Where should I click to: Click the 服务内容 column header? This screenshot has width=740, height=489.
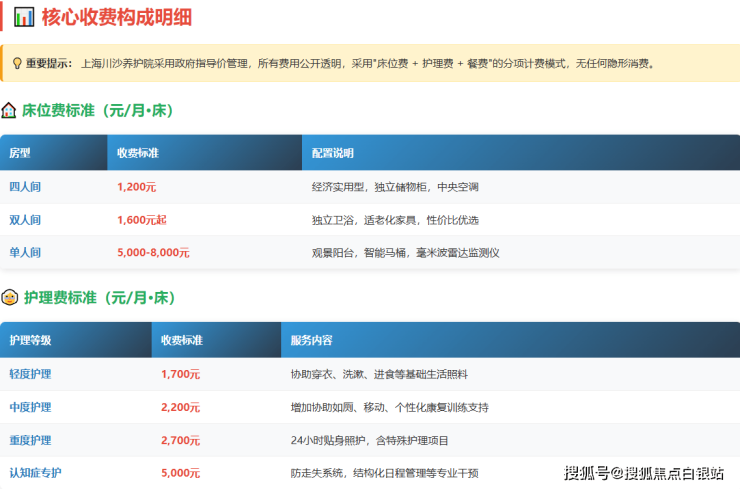[x=311, y=340]
